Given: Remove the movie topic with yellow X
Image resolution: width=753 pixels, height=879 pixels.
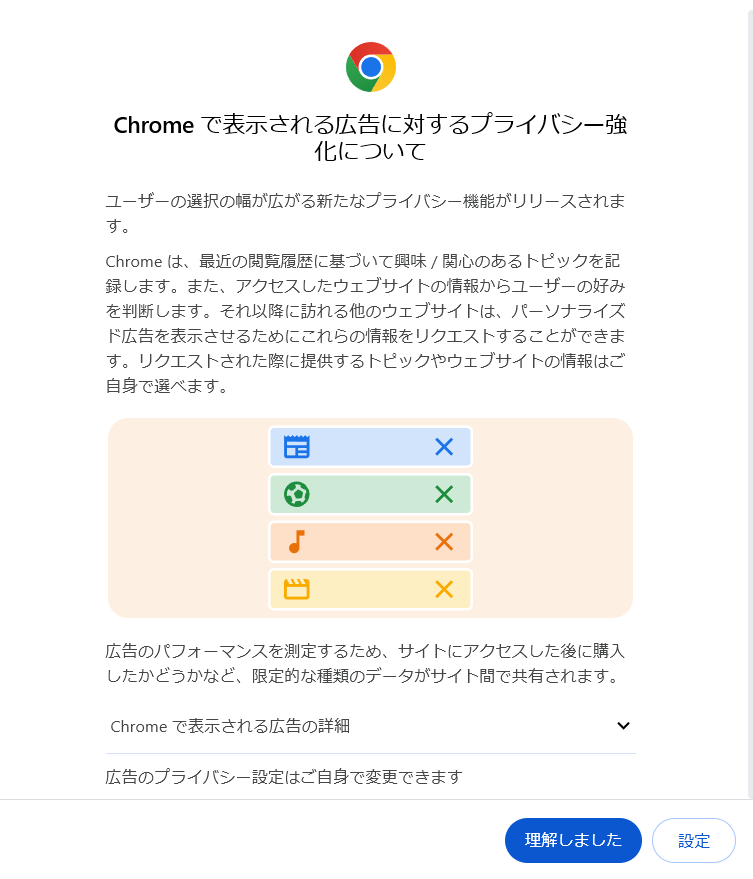Looking at the screenshot, I should tap(444, 589).
